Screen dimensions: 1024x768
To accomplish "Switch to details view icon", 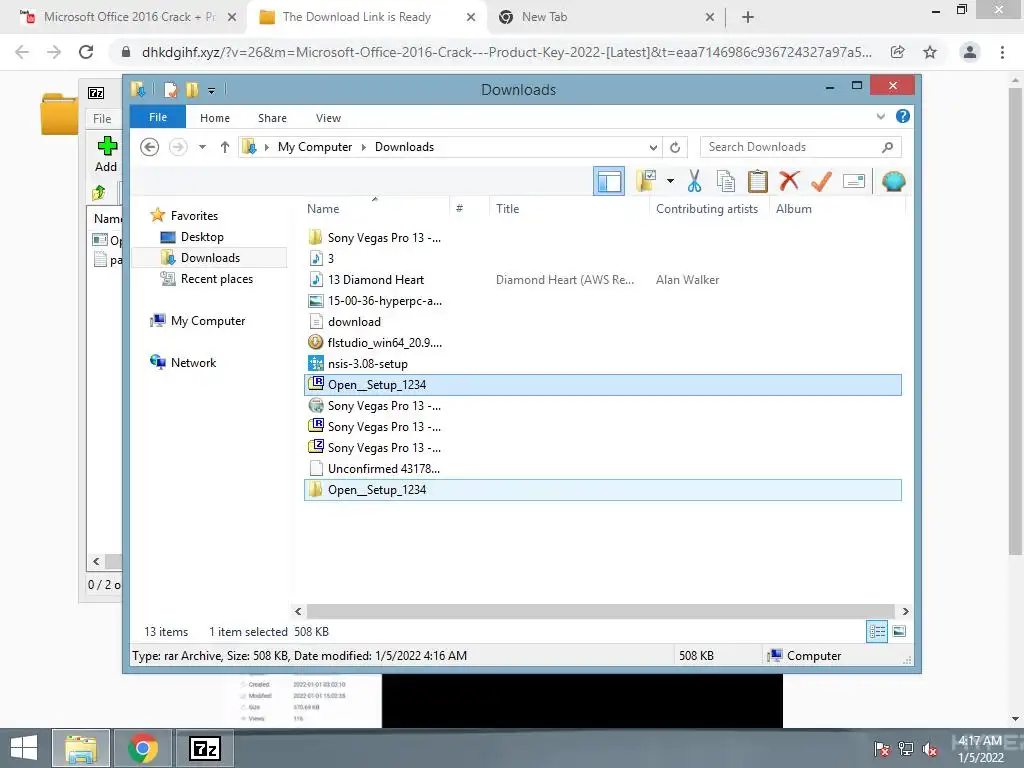I will 876,632.
